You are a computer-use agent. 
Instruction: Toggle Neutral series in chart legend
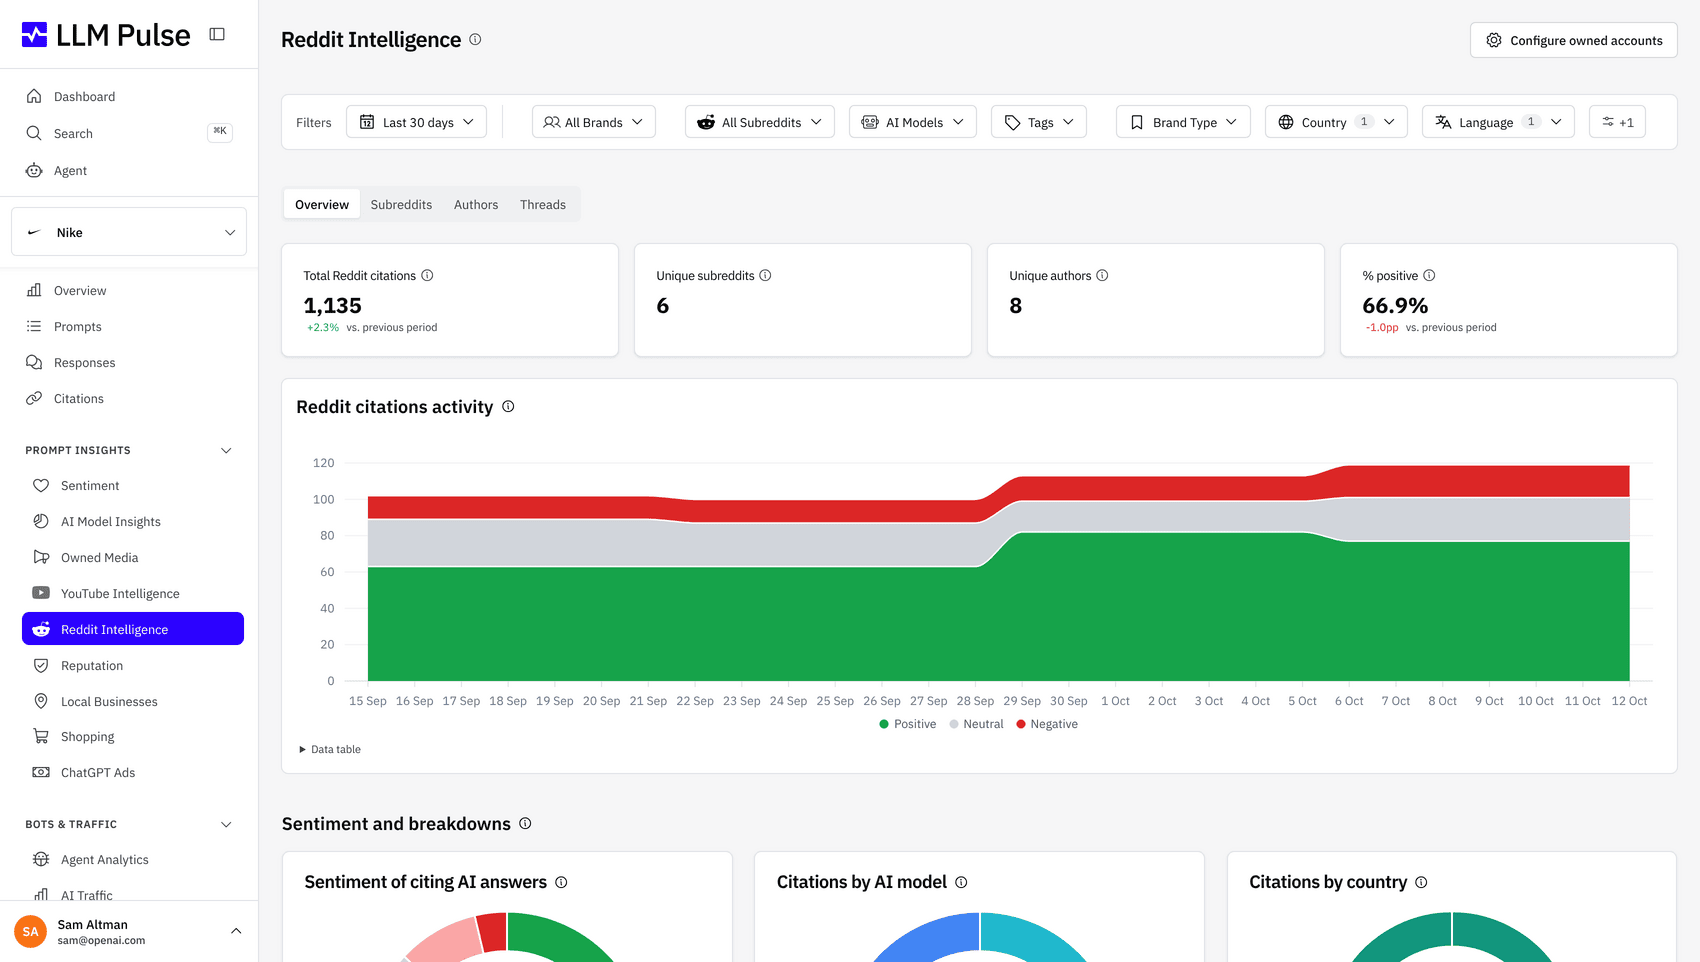pos(976,724)
